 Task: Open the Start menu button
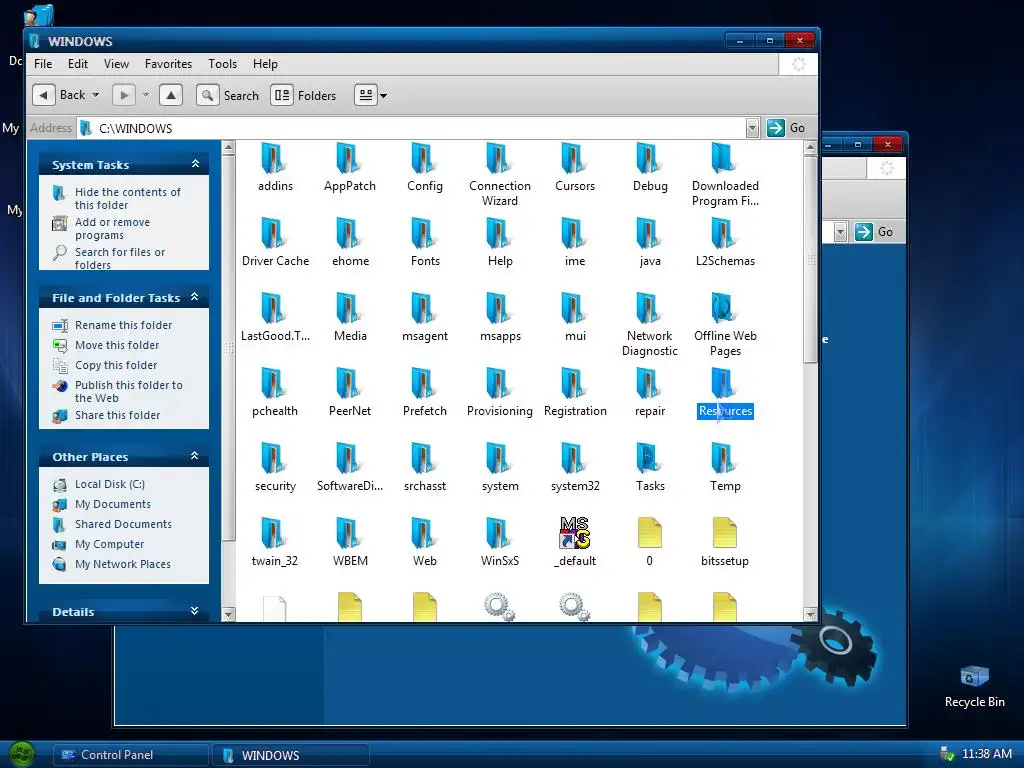coord(22,755)
